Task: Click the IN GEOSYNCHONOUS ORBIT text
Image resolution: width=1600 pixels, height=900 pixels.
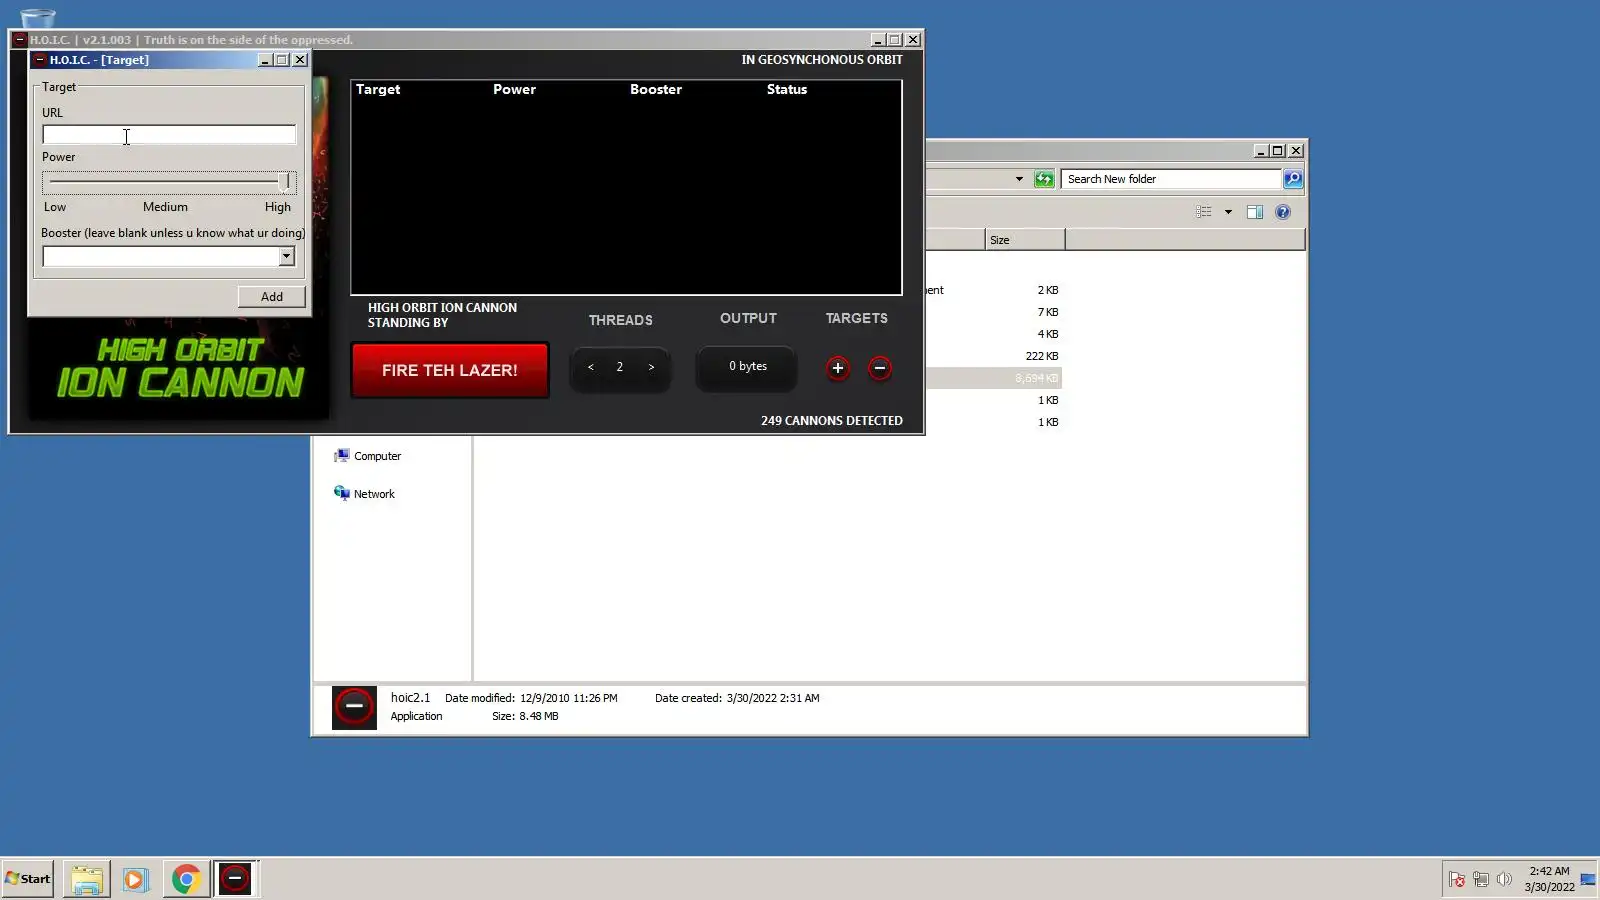Action: tap(822, 60)
